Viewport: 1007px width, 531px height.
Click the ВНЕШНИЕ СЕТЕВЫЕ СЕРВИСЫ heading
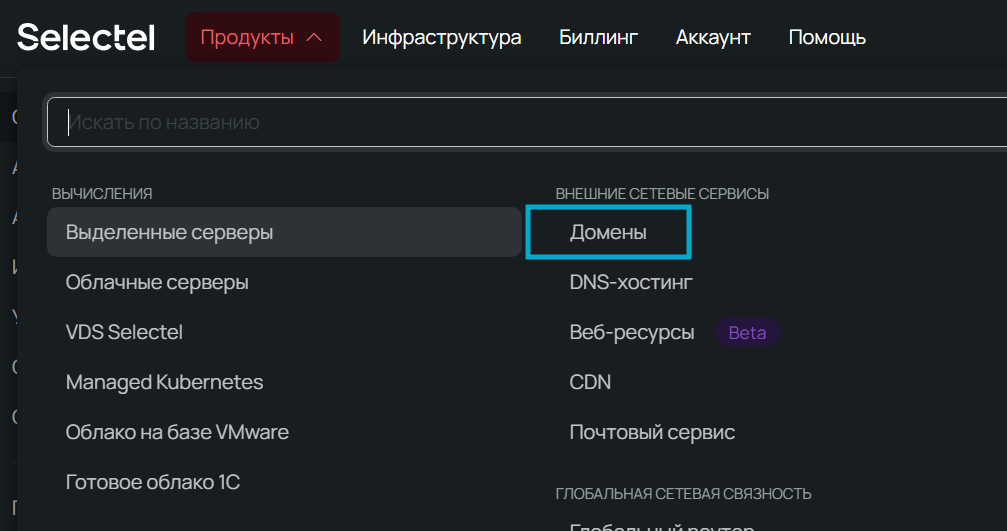pos(662,194)
